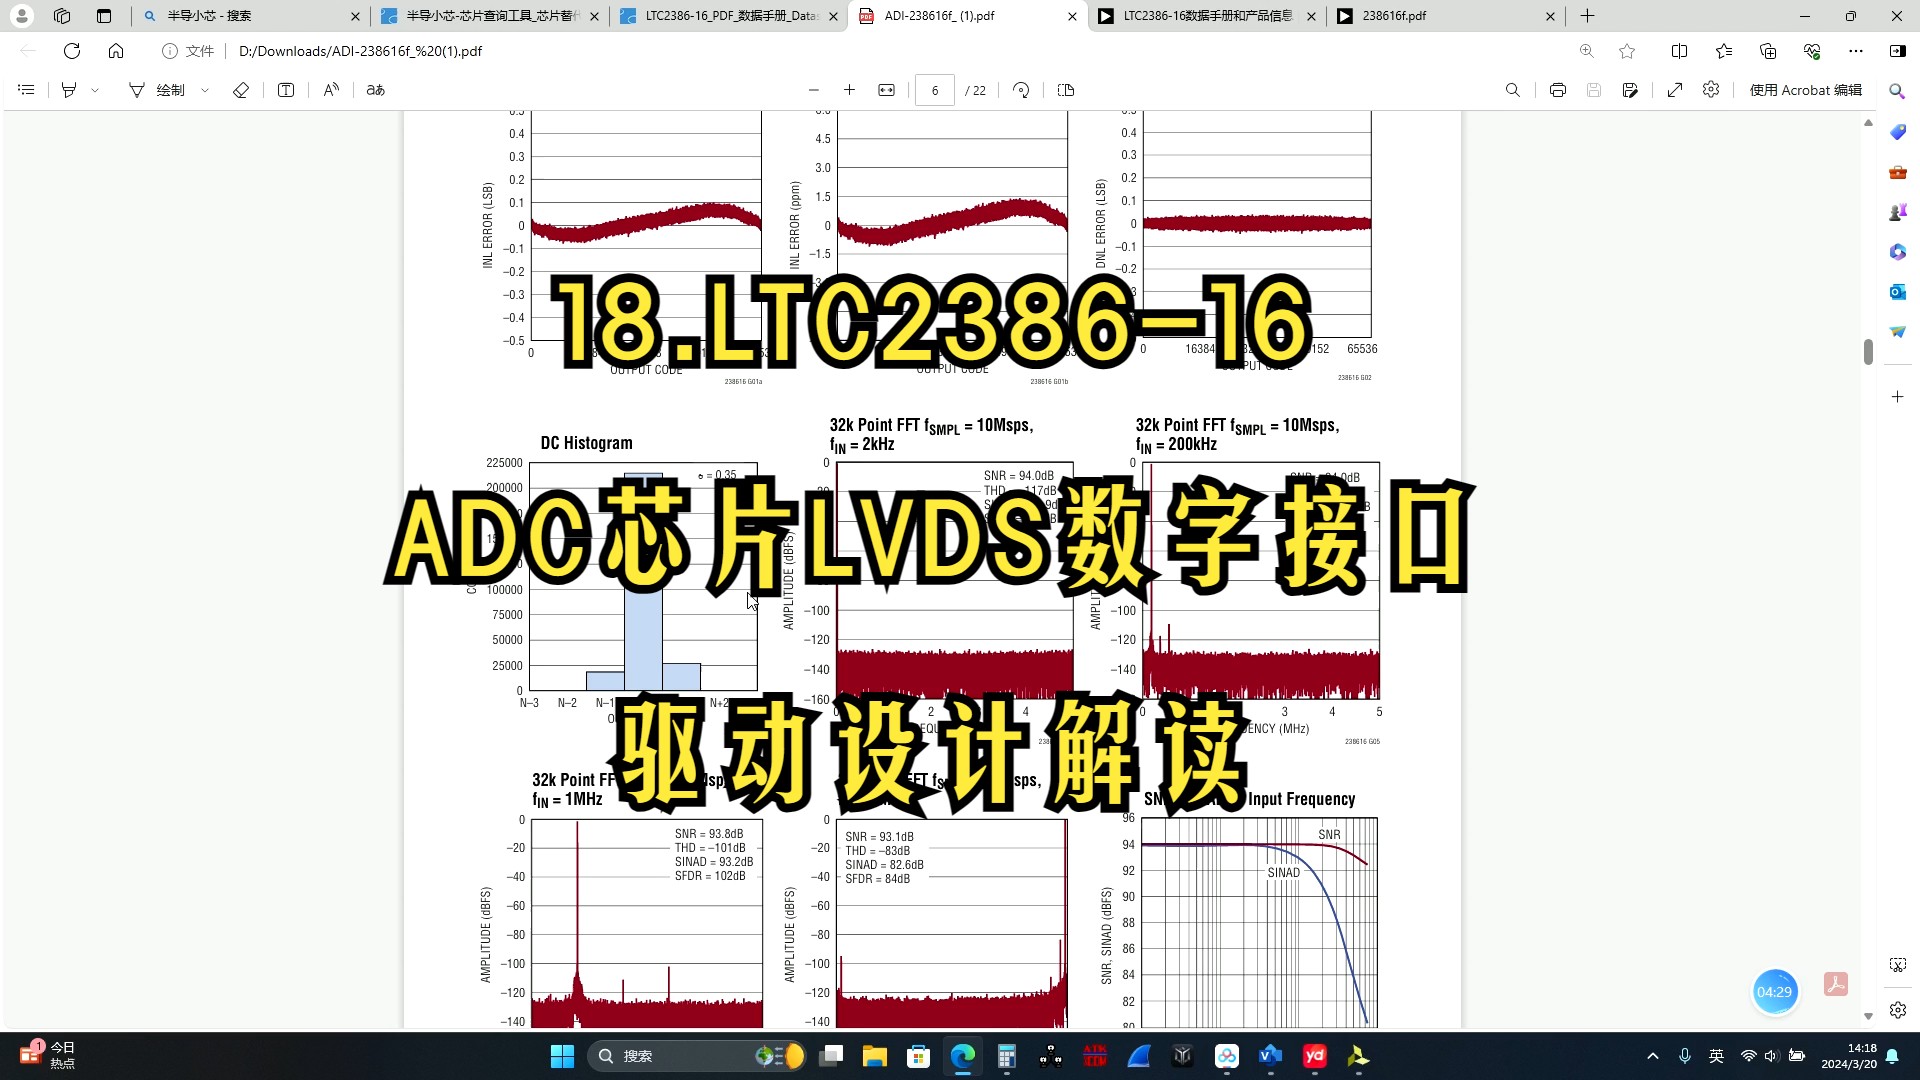Open sidebar customization settings
1920x1080 pixels.
click(1897, 1010)
